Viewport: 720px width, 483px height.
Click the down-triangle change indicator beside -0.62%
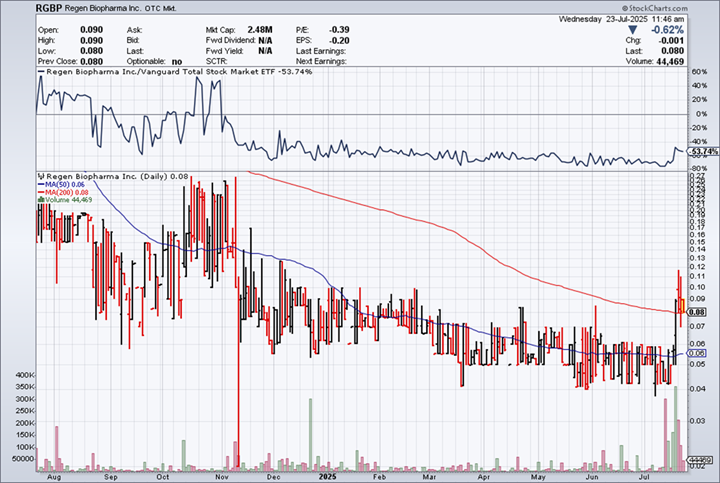click(x=632, y=30)
